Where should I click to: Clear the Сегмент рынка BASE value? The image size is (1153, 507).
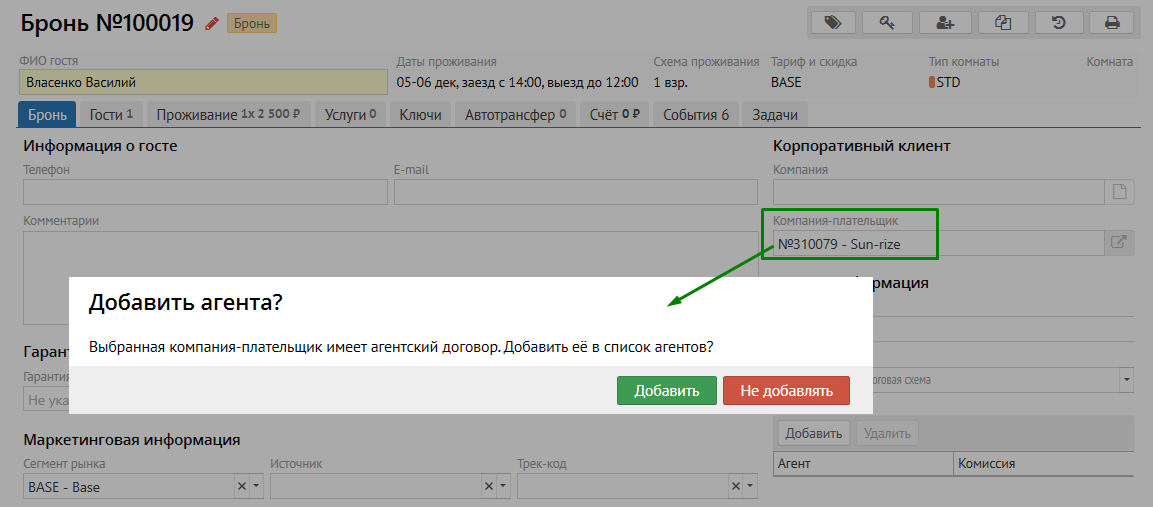tap(241, 487)
